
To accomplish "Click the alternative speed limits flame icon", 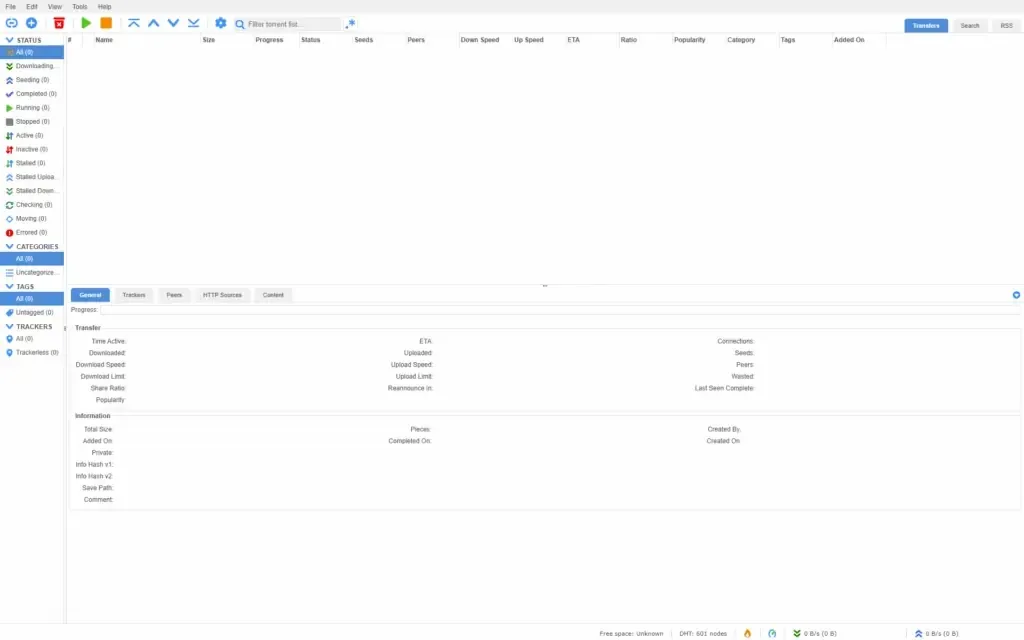I will [x=747, y=633].
